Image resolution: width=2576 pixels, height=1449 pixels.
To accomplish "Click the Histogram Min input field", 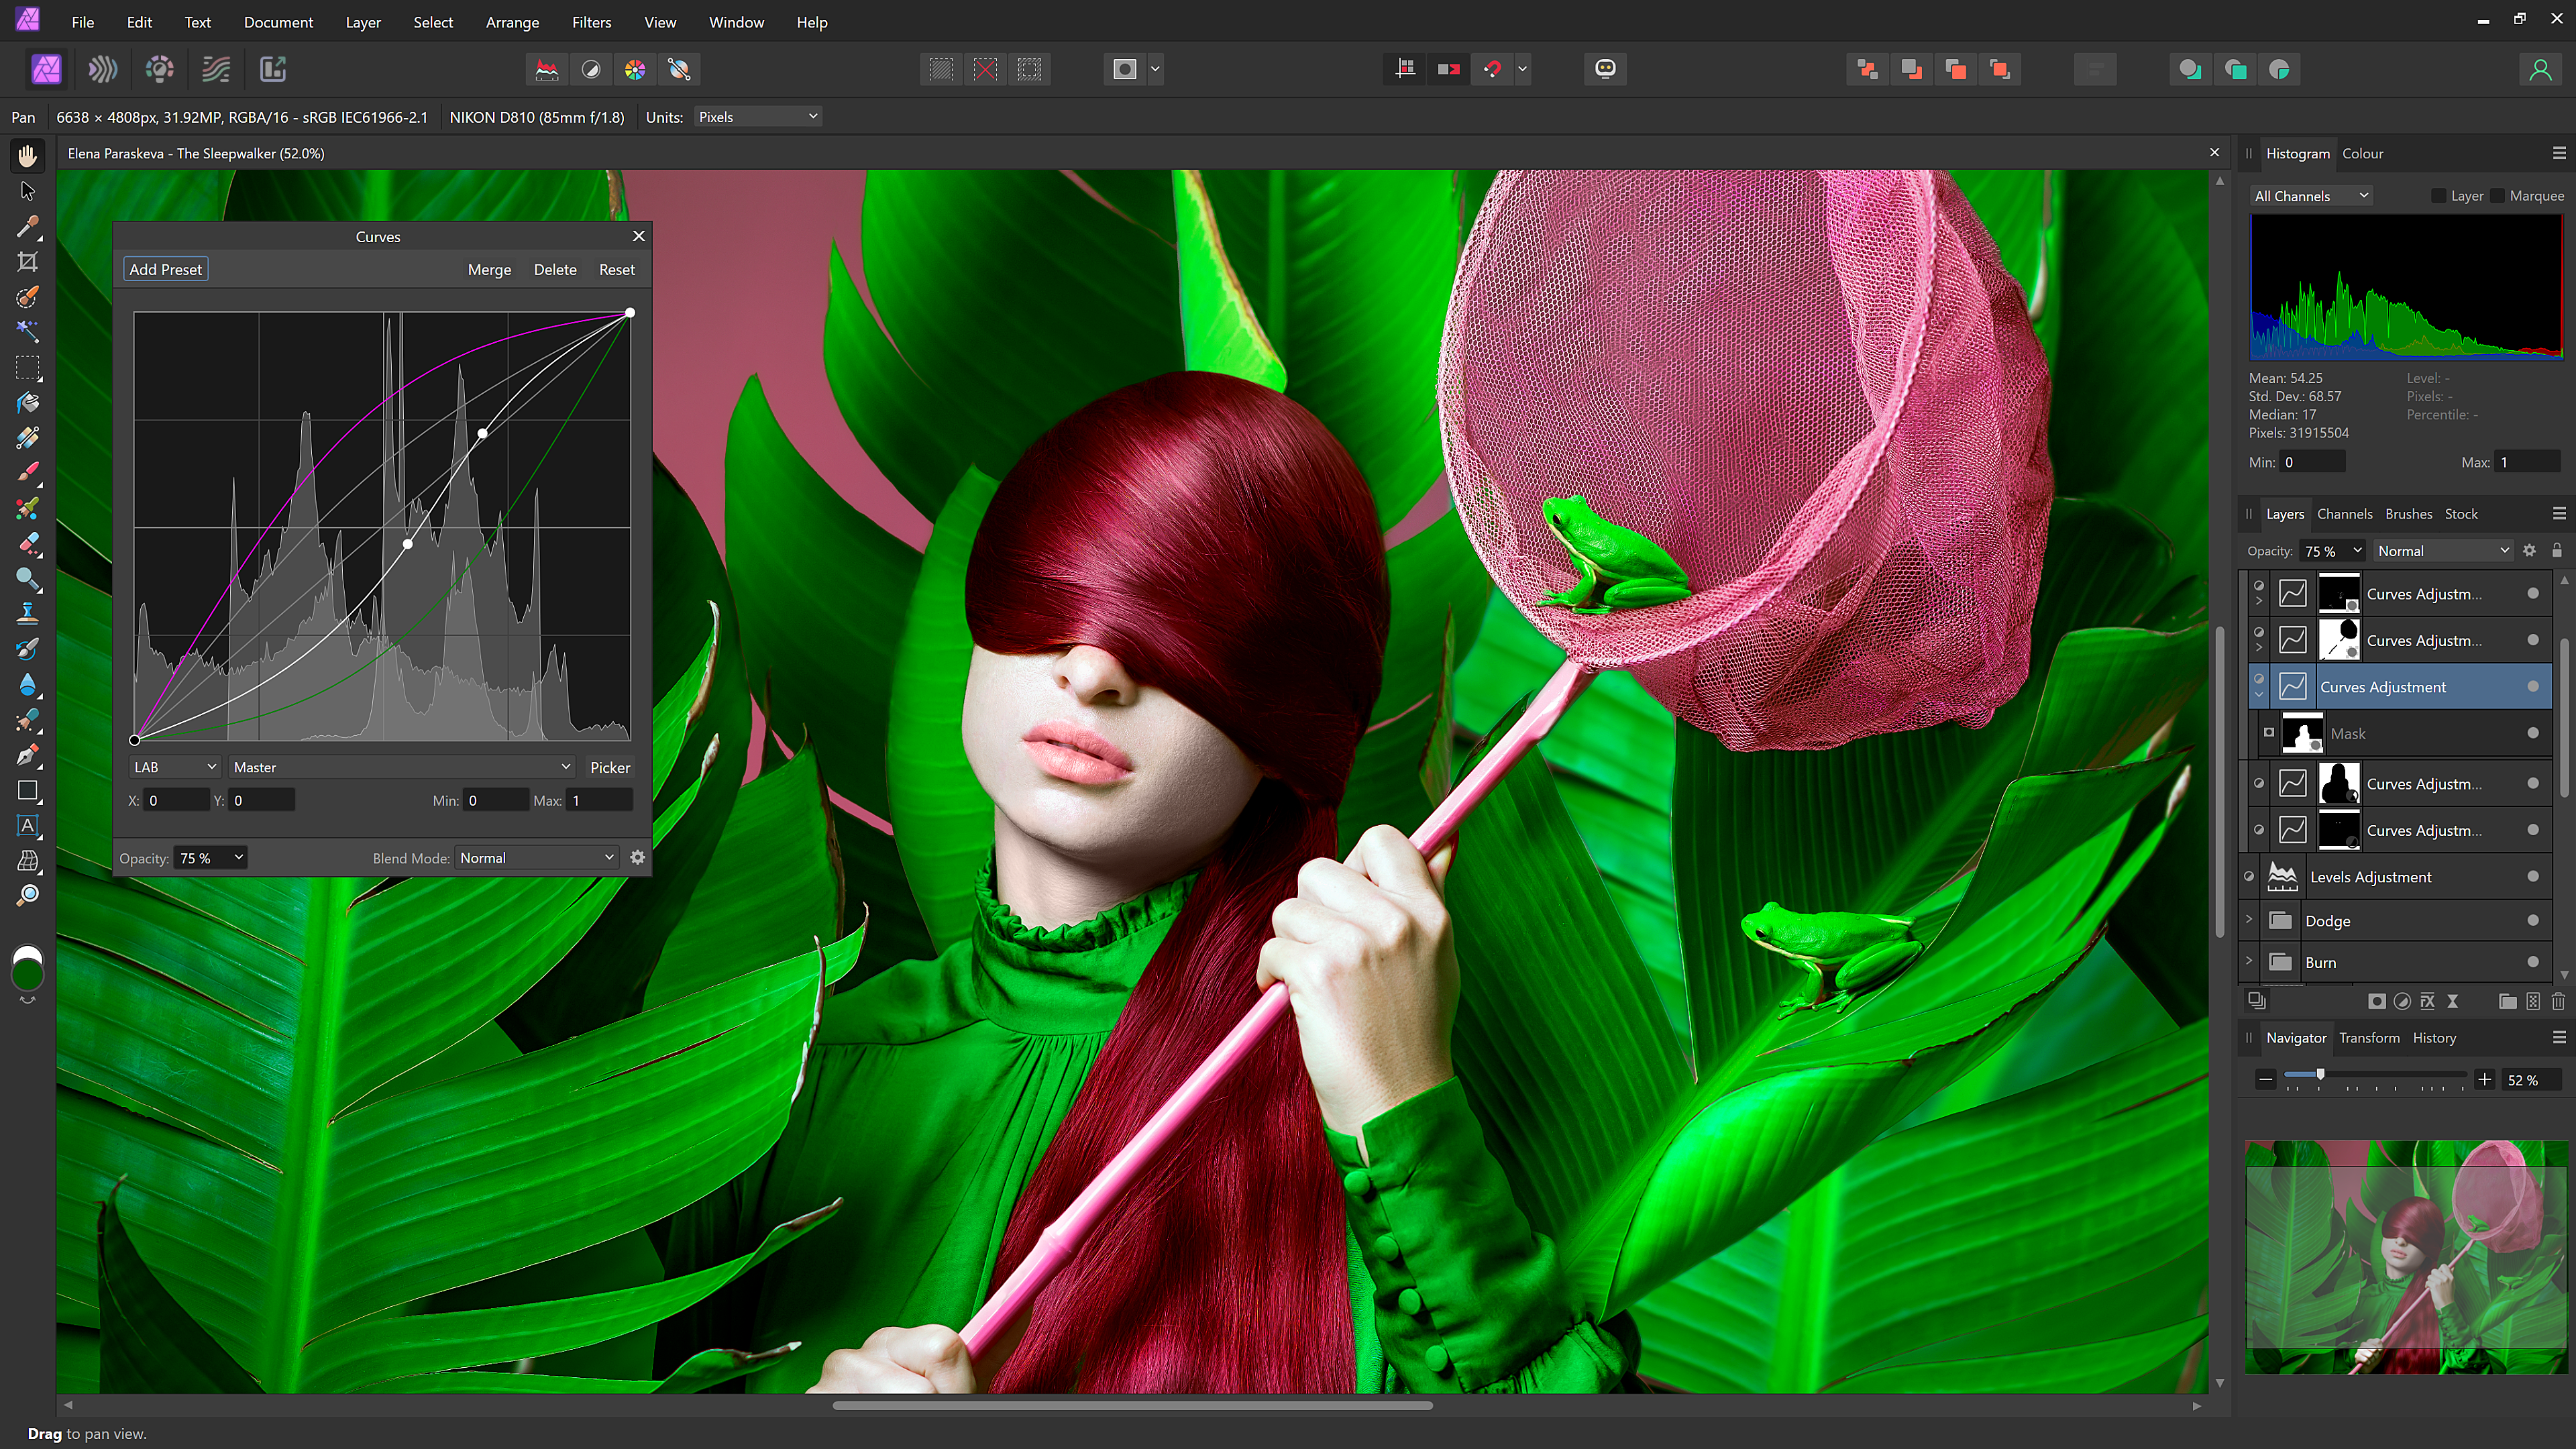I will click(x=2312, y=462).
